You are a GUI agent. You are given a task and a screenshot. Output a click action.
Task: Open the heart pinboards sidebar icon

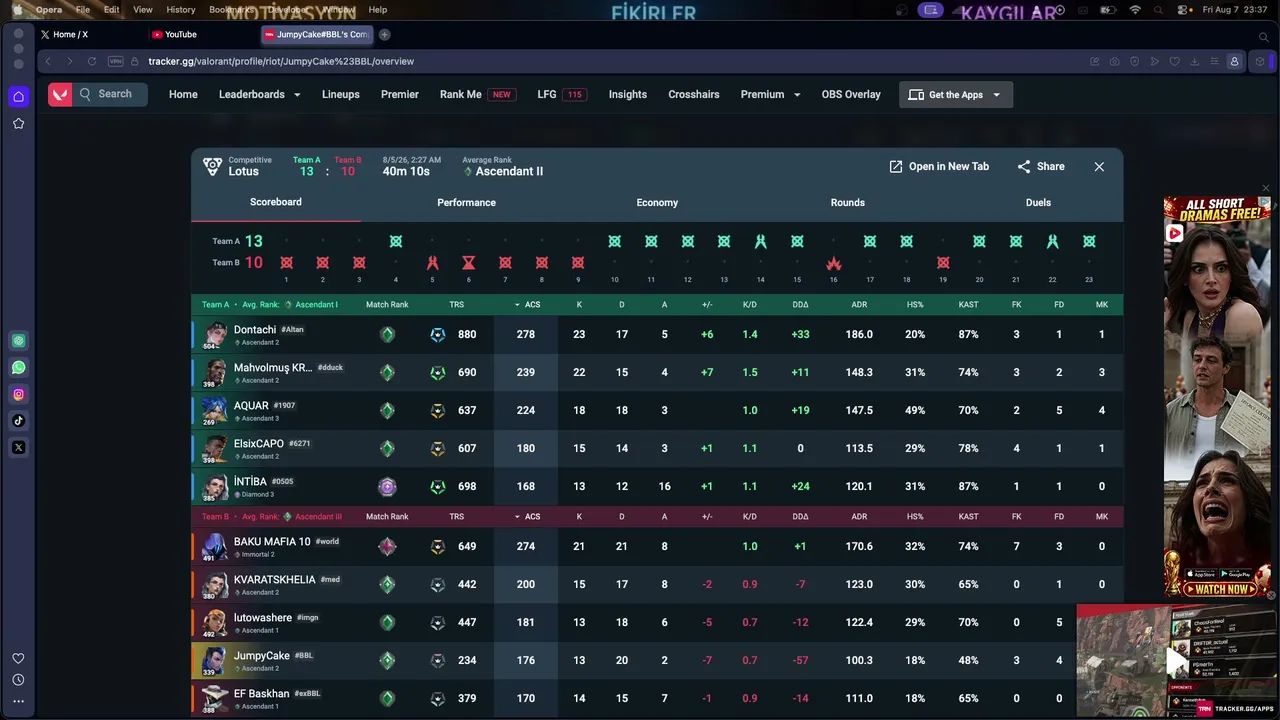pos(18,658)
